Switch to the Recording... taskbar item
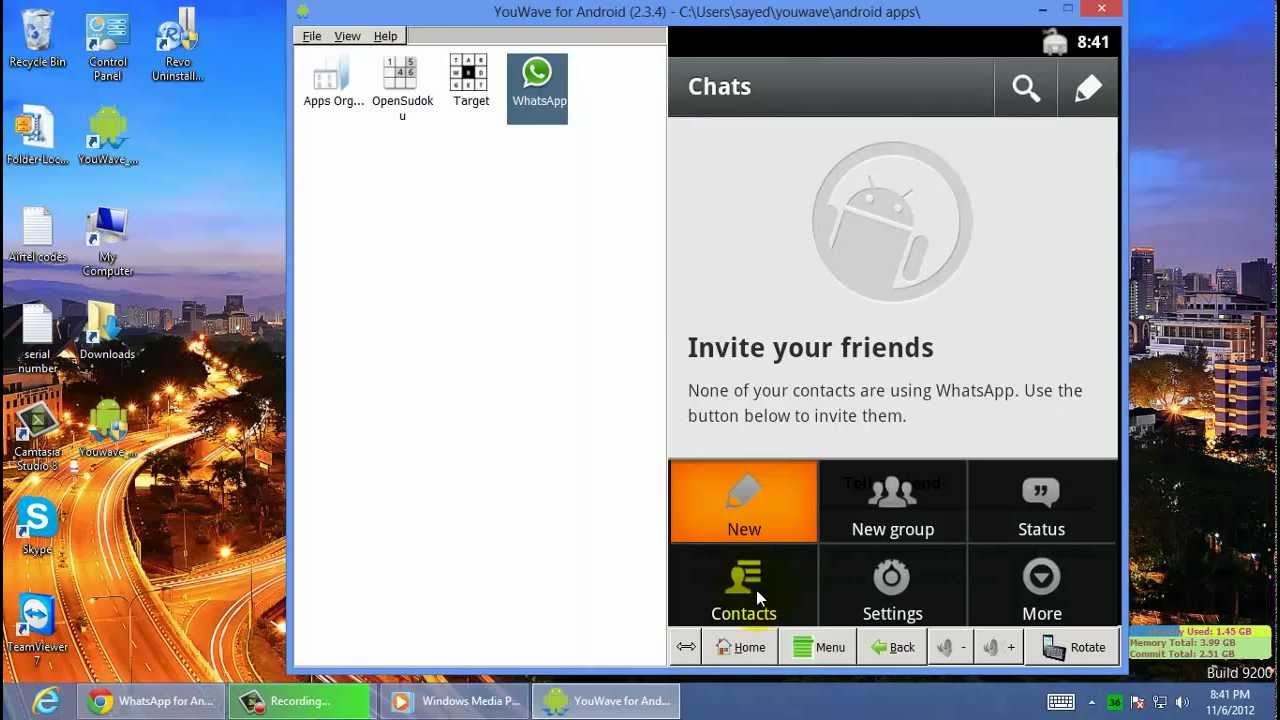1280x720 pixels. click(300, 701)
